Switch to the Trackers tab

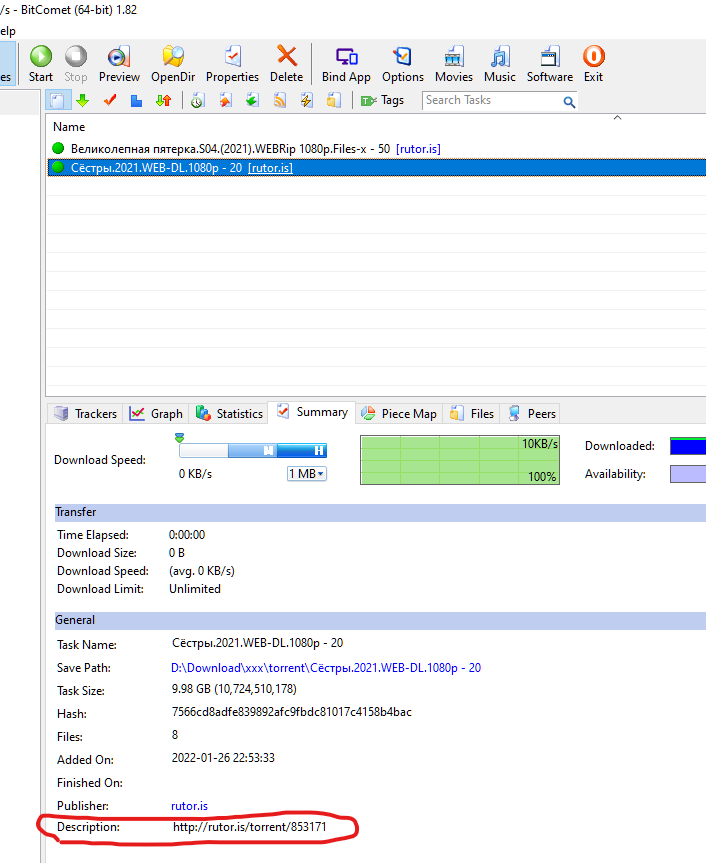(86, 413)
